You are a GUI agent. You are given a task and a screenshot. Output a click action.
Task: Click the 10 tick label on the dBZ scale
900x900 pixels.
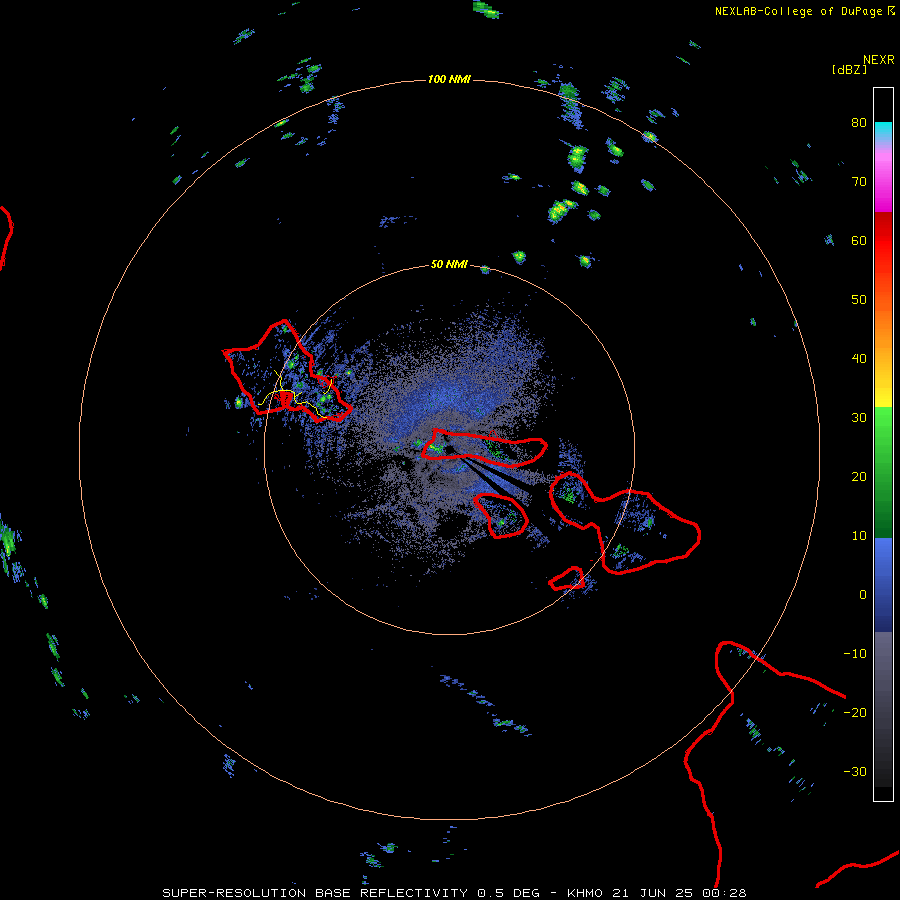859,536
